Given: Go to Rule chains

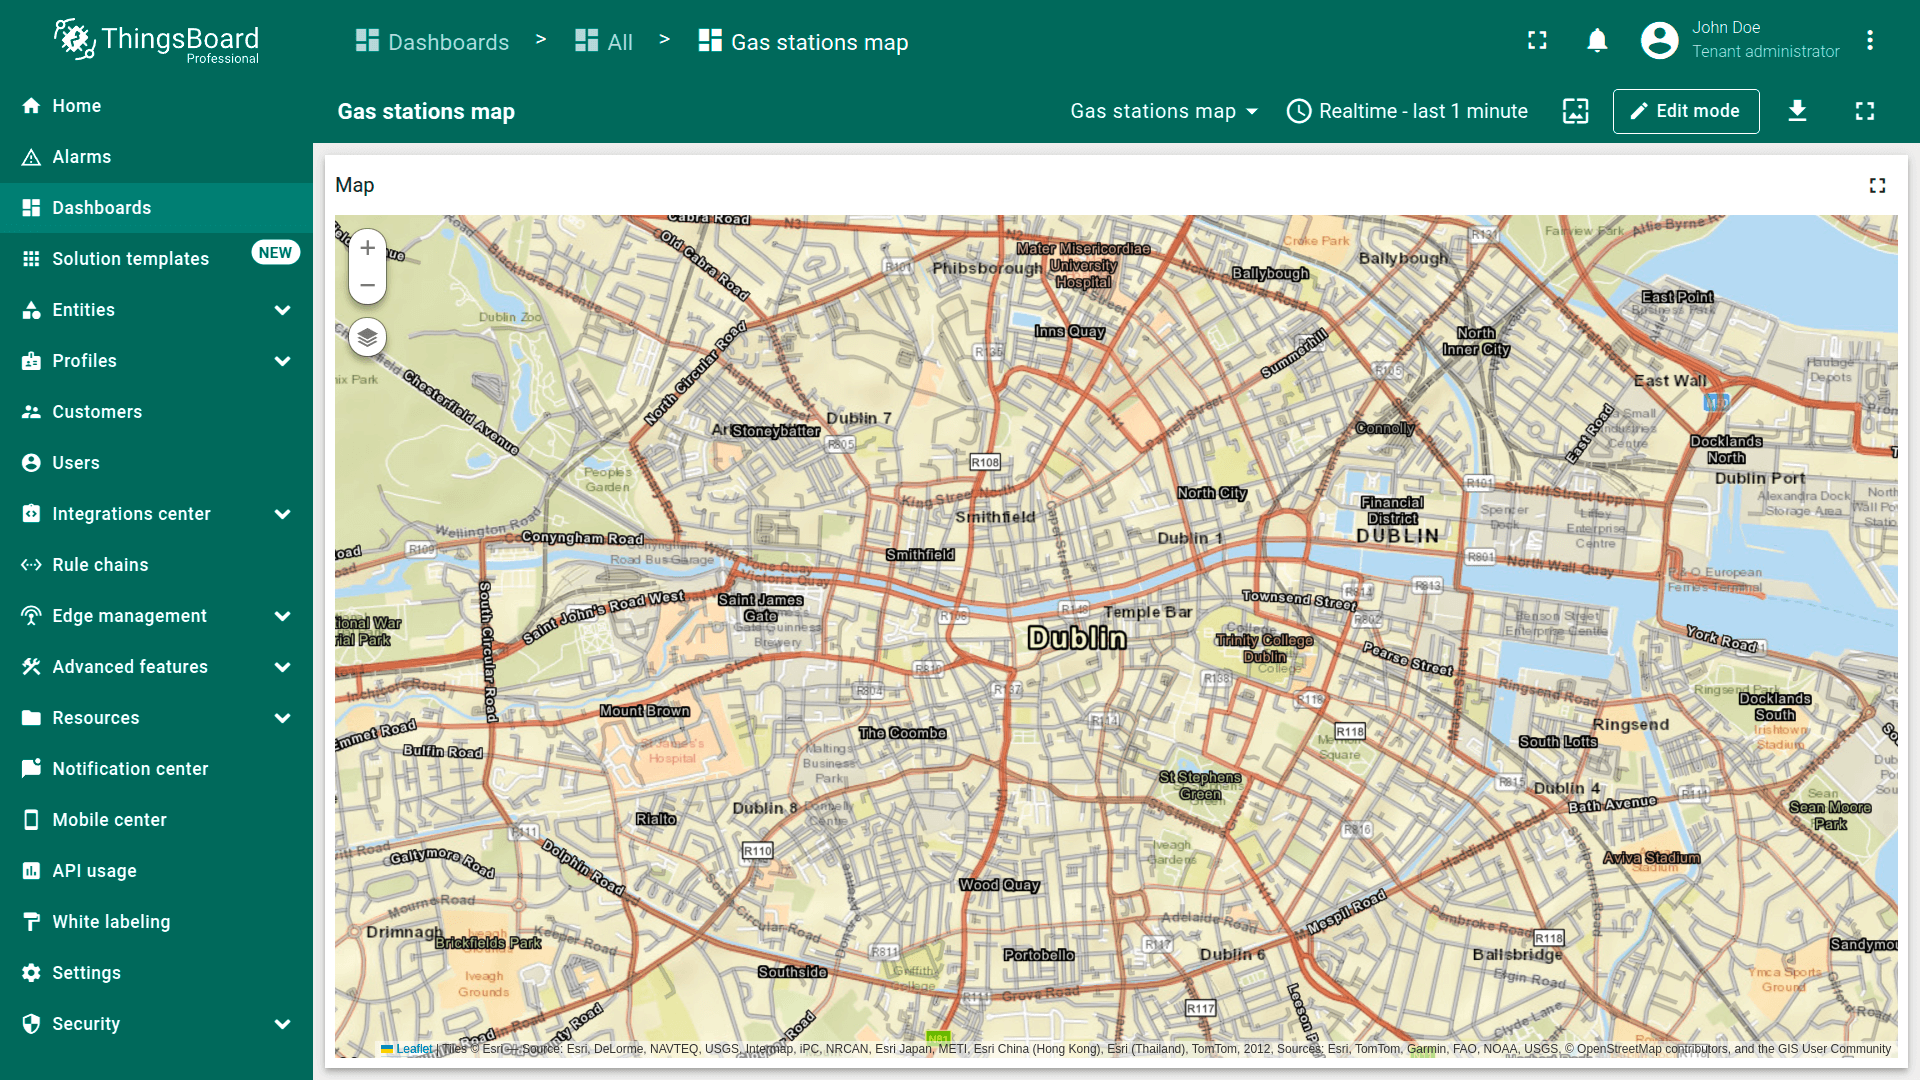Looking at the screenshot, I should pyautogui.click(x=100, y=565).
